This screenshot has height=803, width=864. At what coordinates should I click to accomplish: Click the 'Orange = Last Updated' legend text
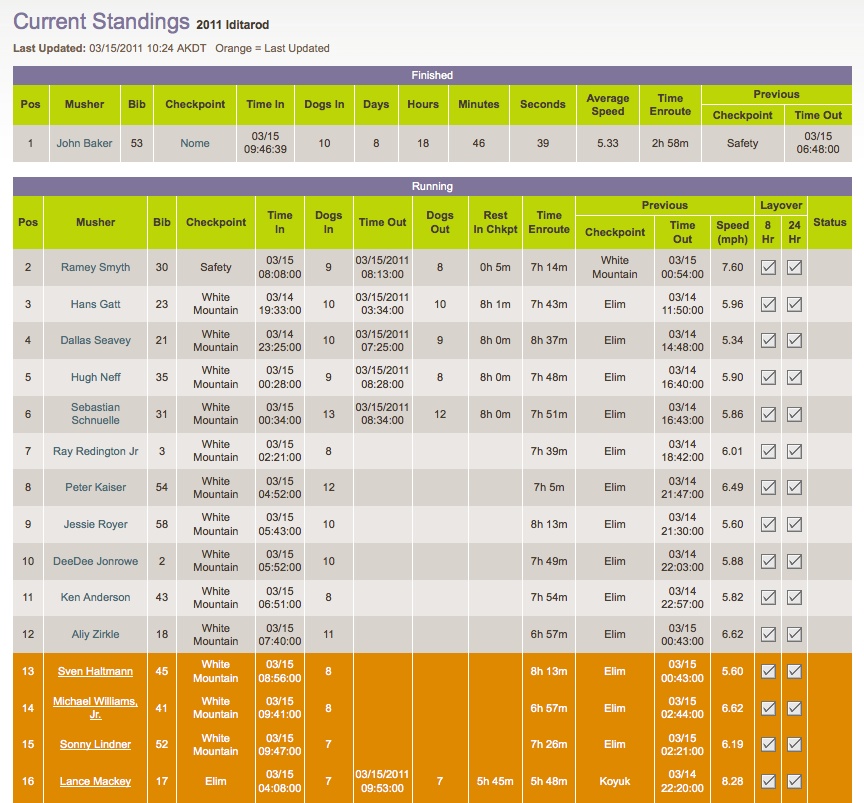coord(272,48)
